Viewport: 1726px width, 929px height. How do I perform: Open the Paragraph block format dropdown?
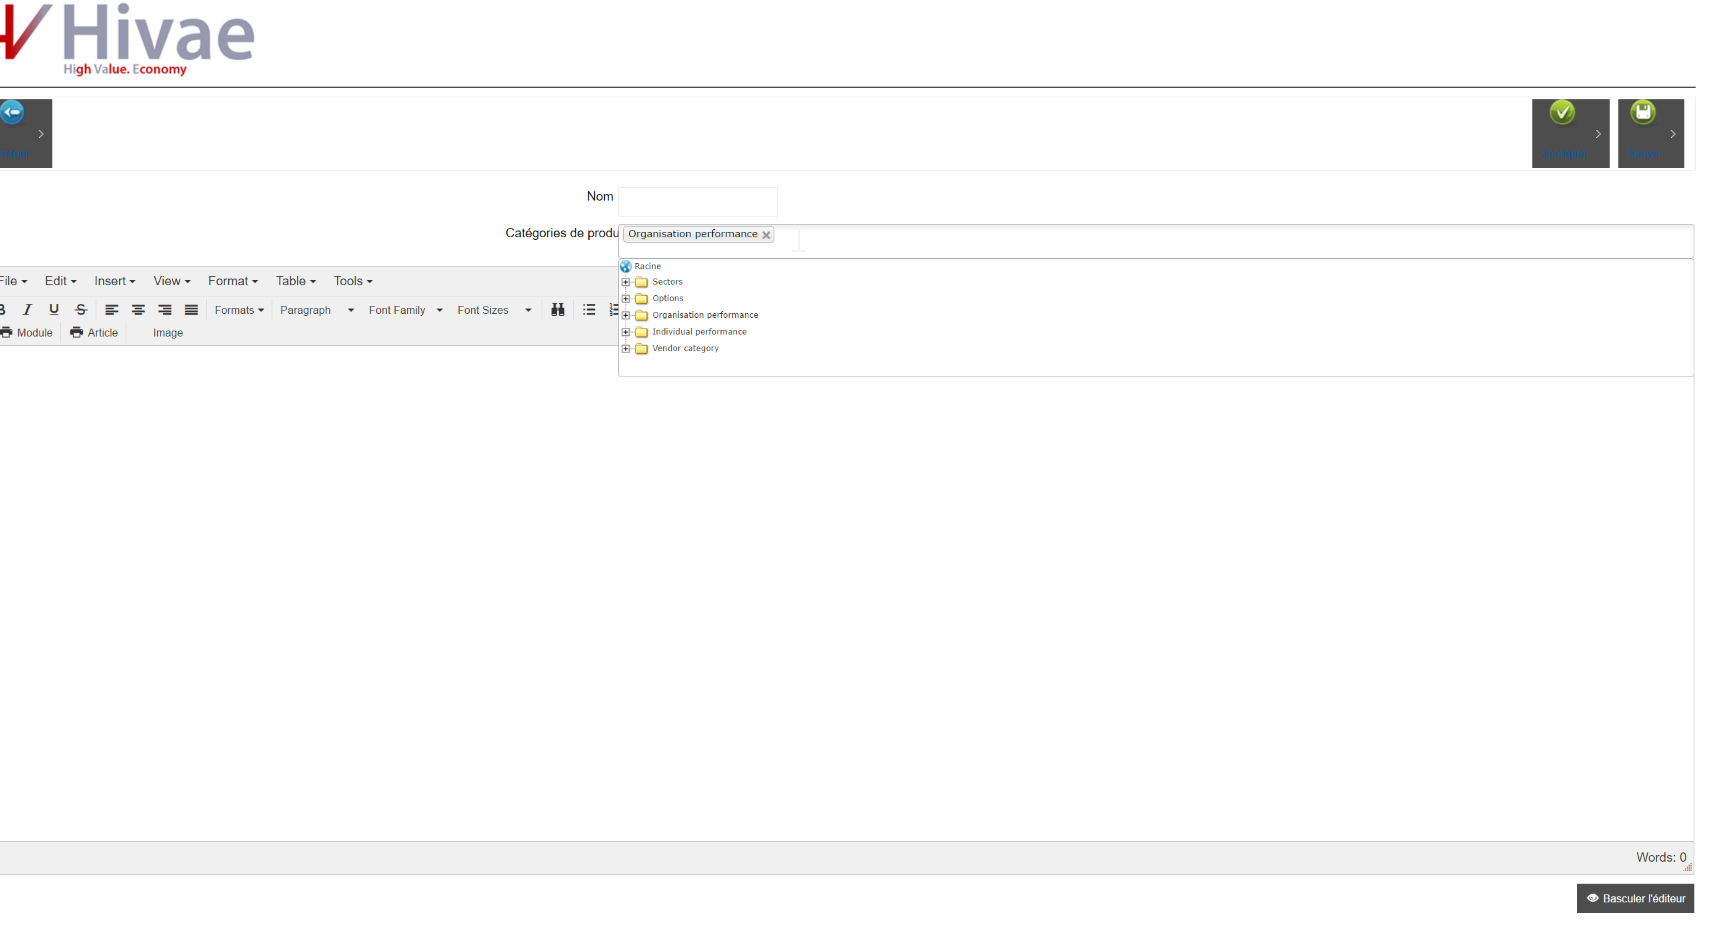317,310
